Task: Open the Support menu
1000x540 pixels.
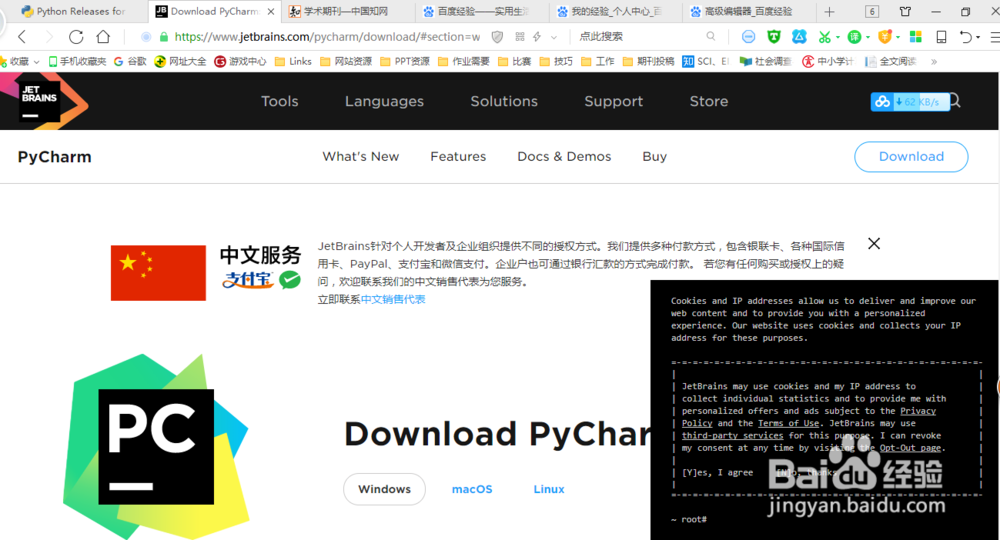Action: pyautogui.click(x=614, y=101)
